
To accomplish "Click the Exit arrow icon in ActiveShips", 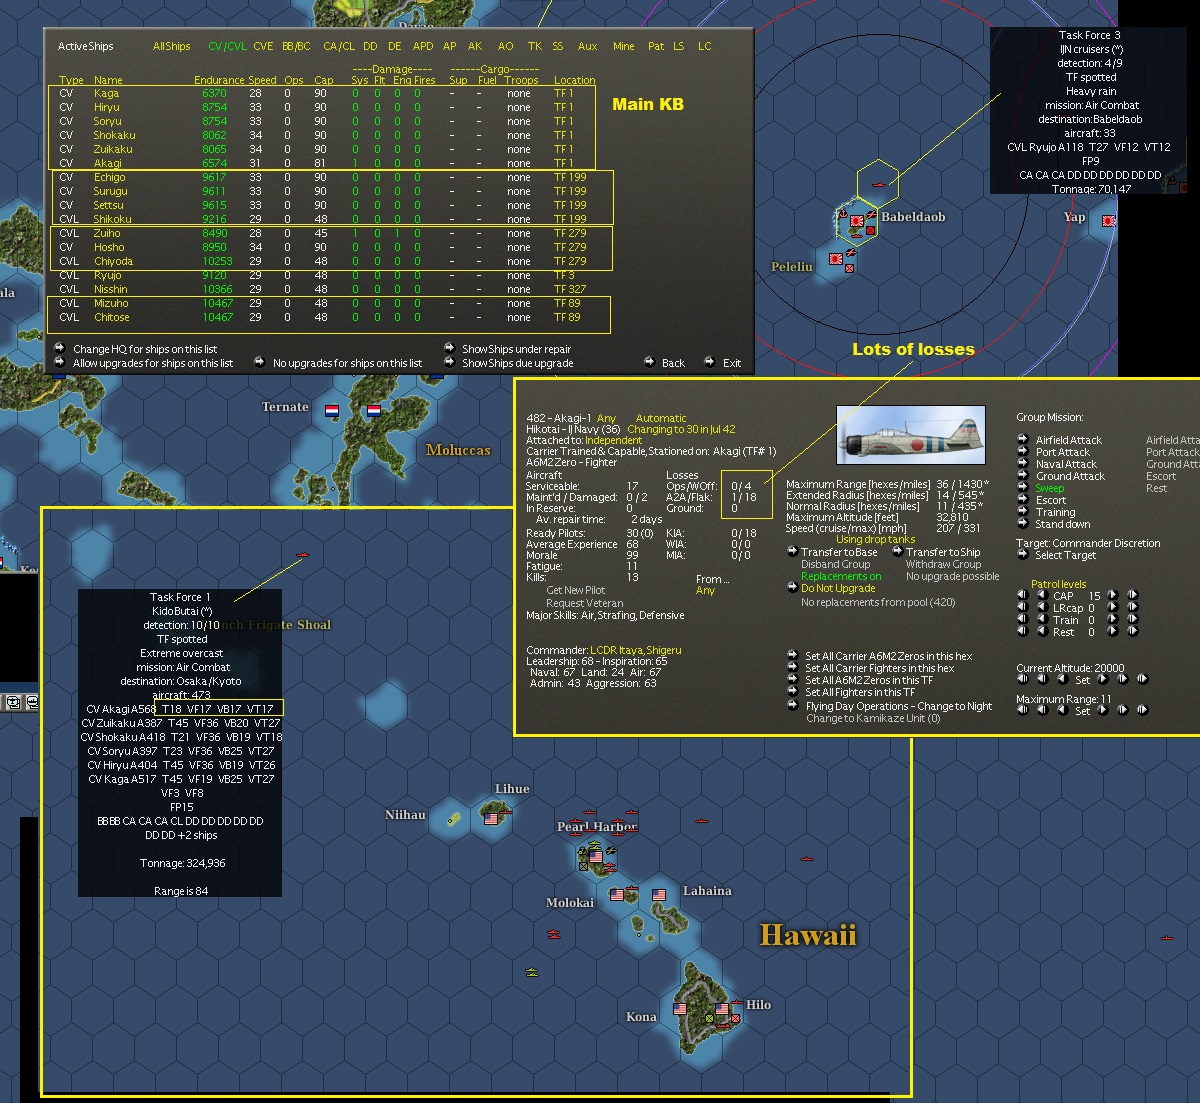I will [x=709, y=362].
